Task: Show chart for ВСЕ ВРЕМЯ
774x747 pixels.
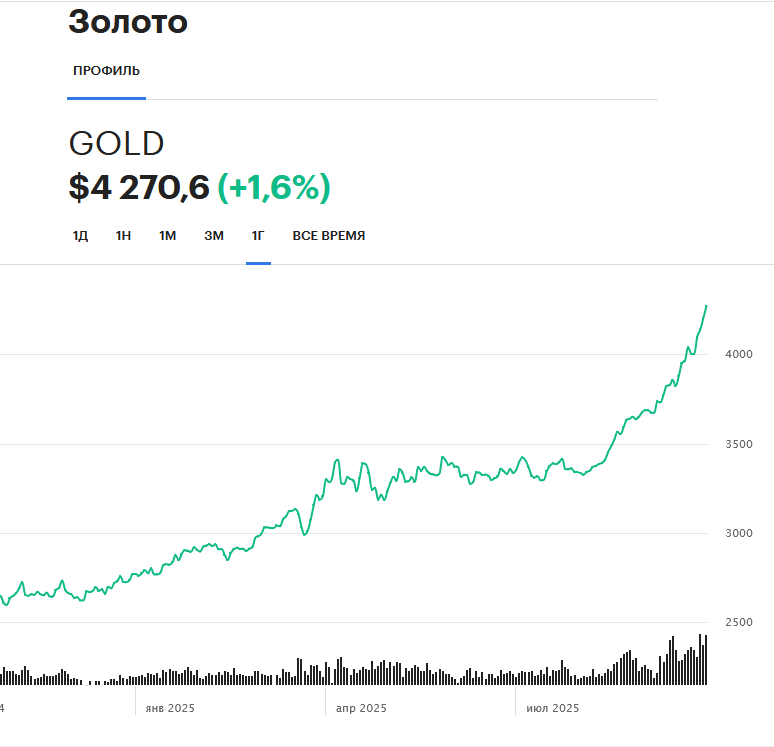Action: tap(328, 236)
